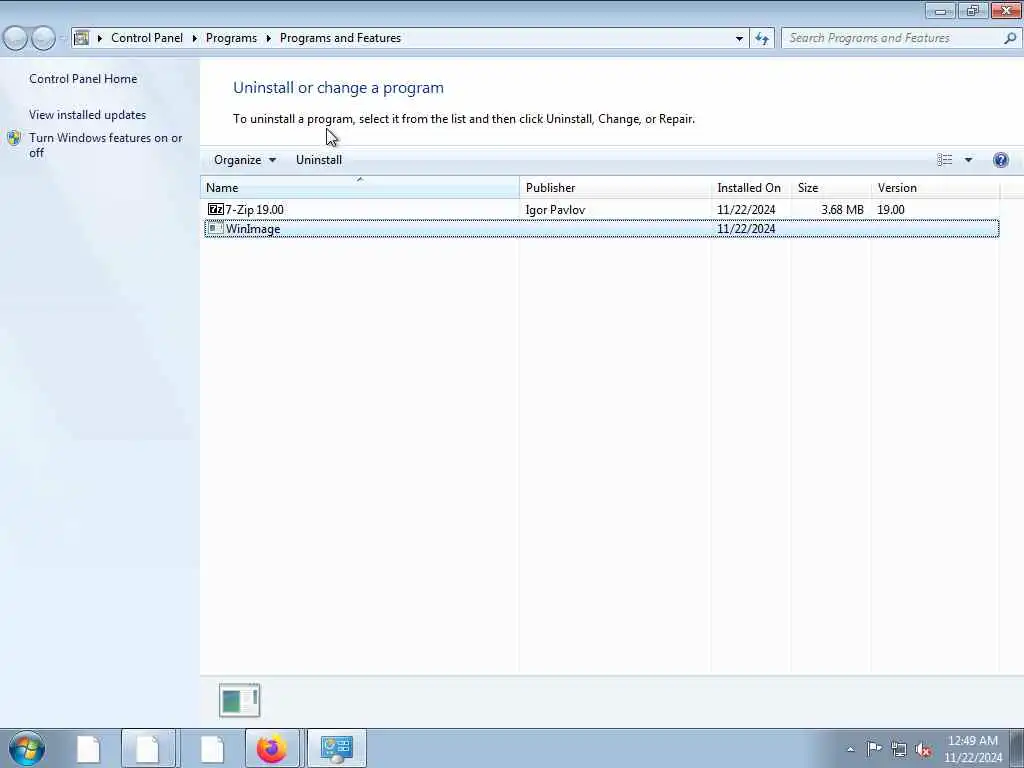Open Control Panel Home link
The height and width of the screenshot is (768, 1024).
click(83, 78)
